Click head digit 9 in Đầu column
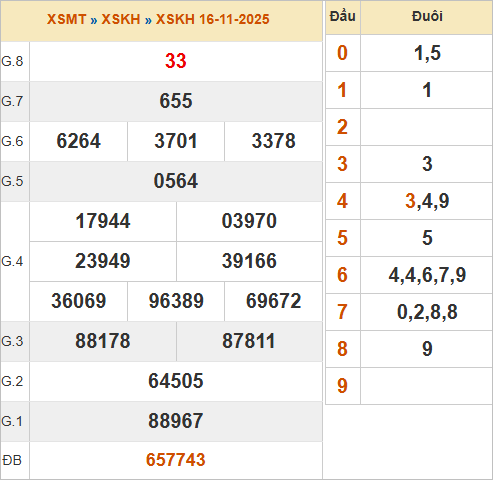 pos(342,386)
